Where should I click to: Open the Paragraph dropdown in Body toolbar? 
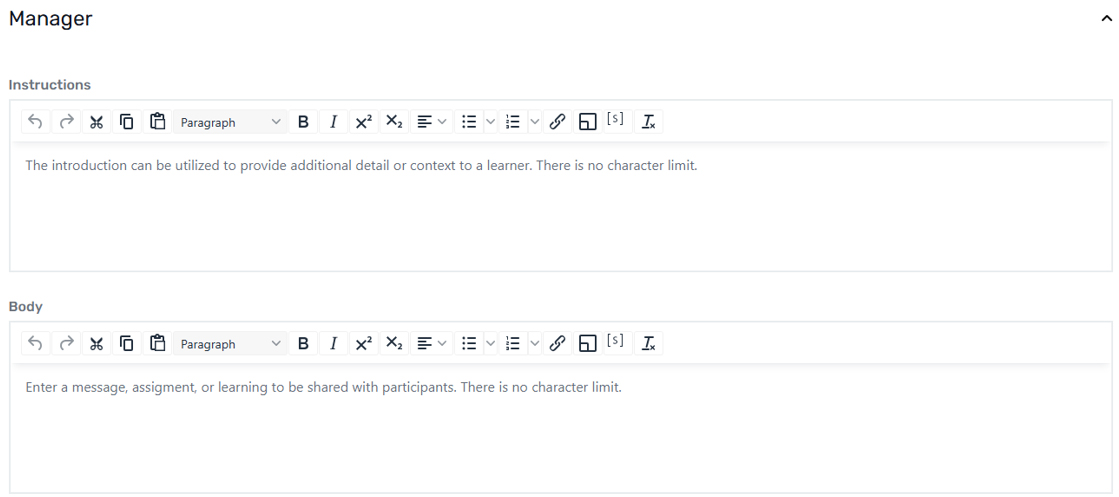click(x=230, y=344)
